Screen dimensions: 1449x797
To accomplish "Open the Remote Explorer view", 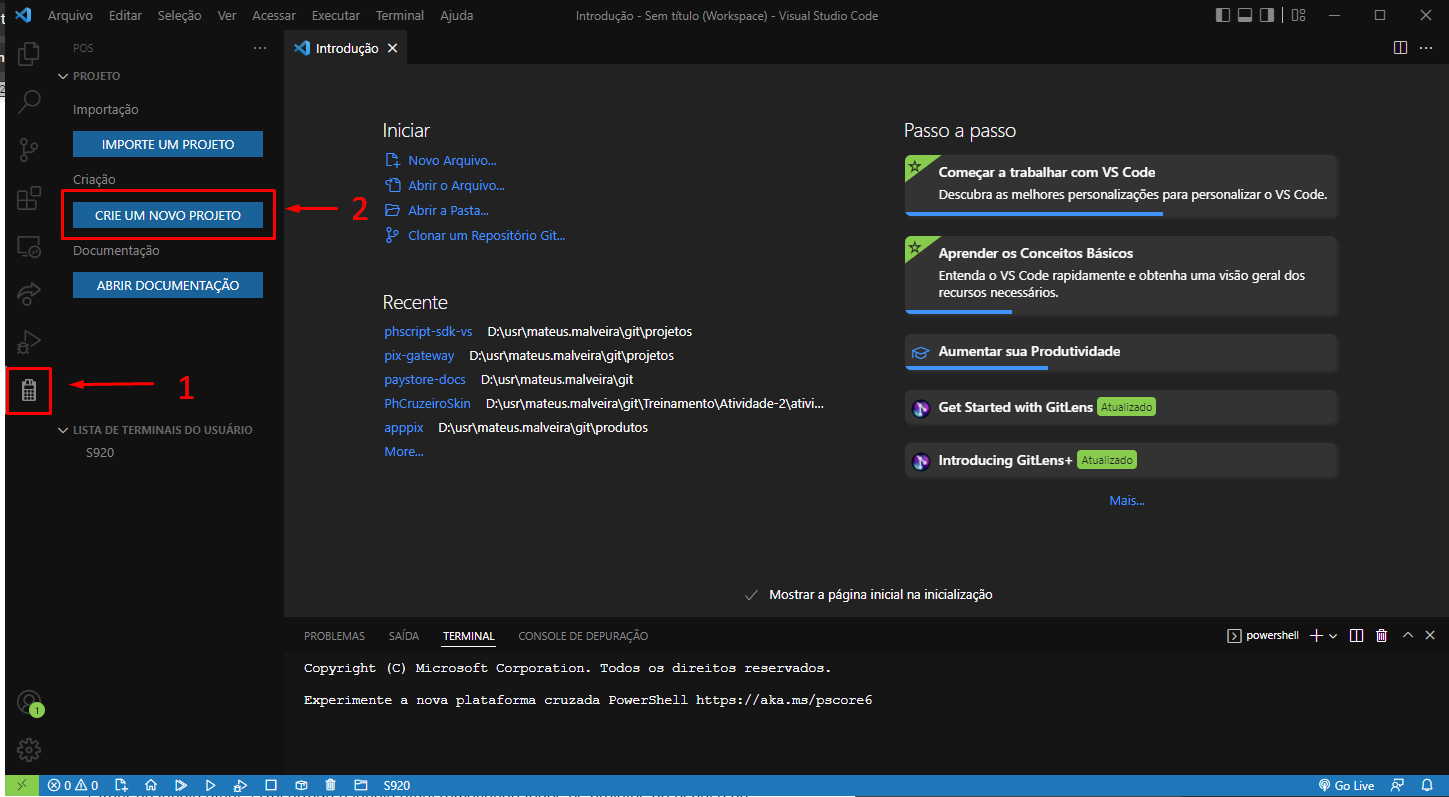I will 29,246.
